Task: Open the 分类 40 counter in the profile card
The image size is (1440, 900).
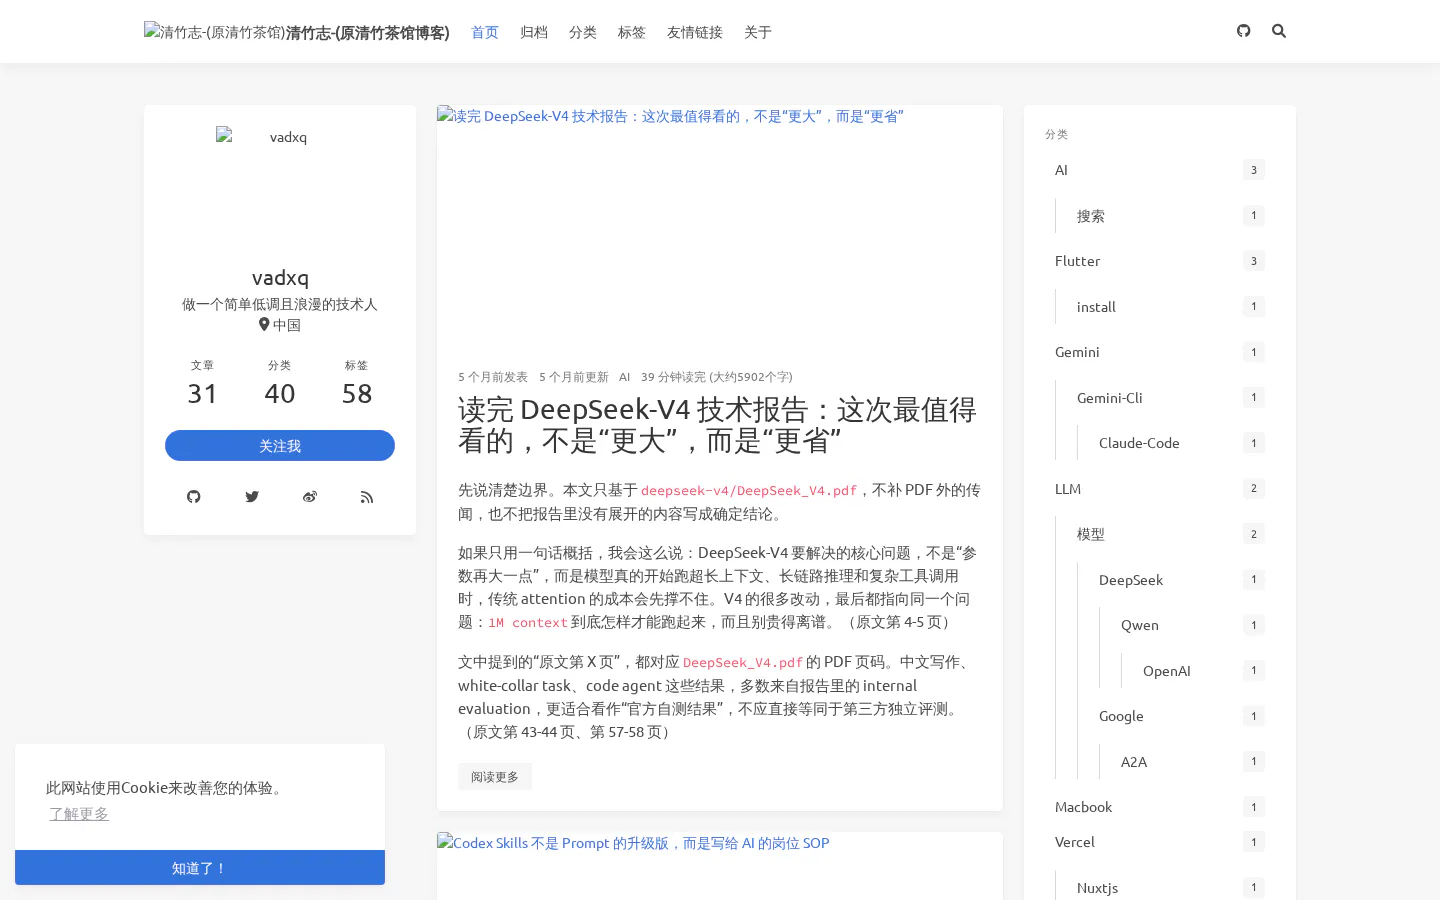Action: [x=280, y=384]
